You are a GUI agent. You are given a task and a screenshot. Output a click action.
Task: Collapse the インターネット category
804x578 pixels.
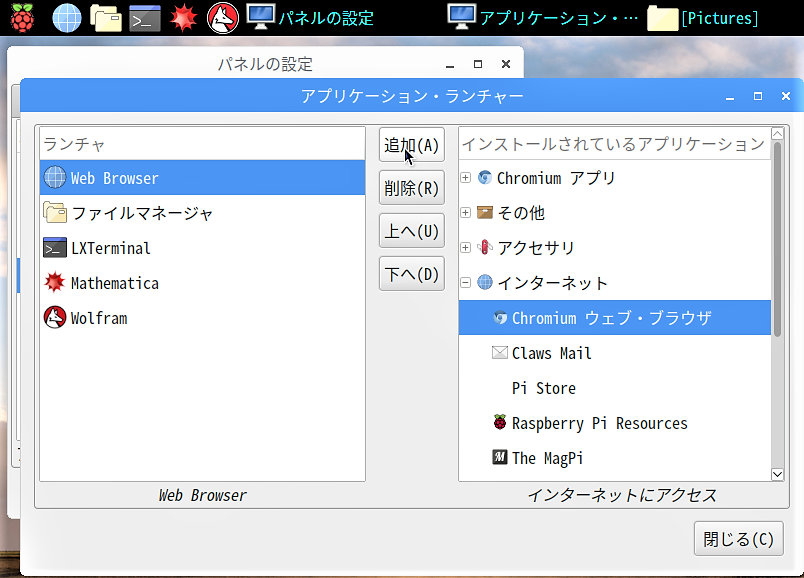[x=466, y=283]
